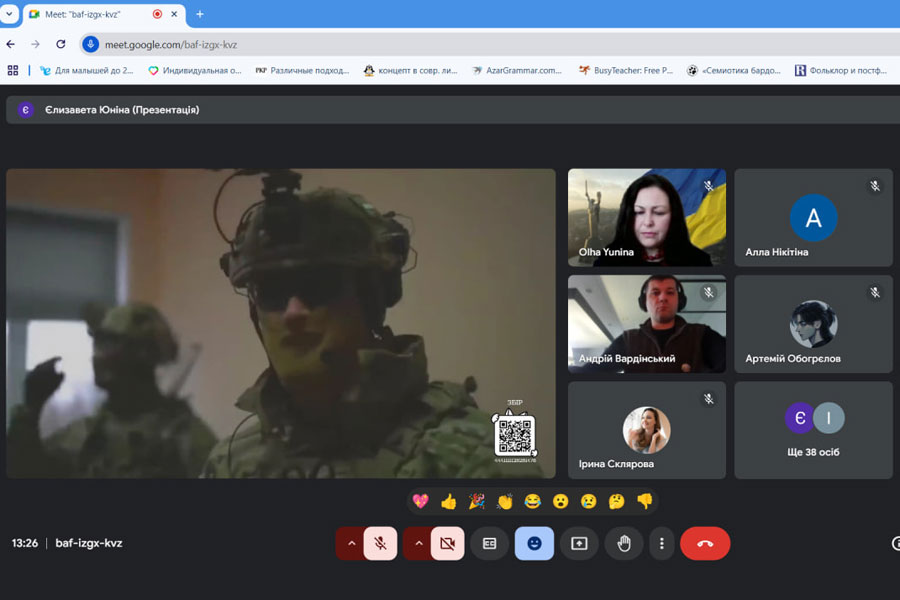This screenshot has height=600, width=900.
Task: Select Алла Нікітіна's participant tile
Action: coord(813,217)
